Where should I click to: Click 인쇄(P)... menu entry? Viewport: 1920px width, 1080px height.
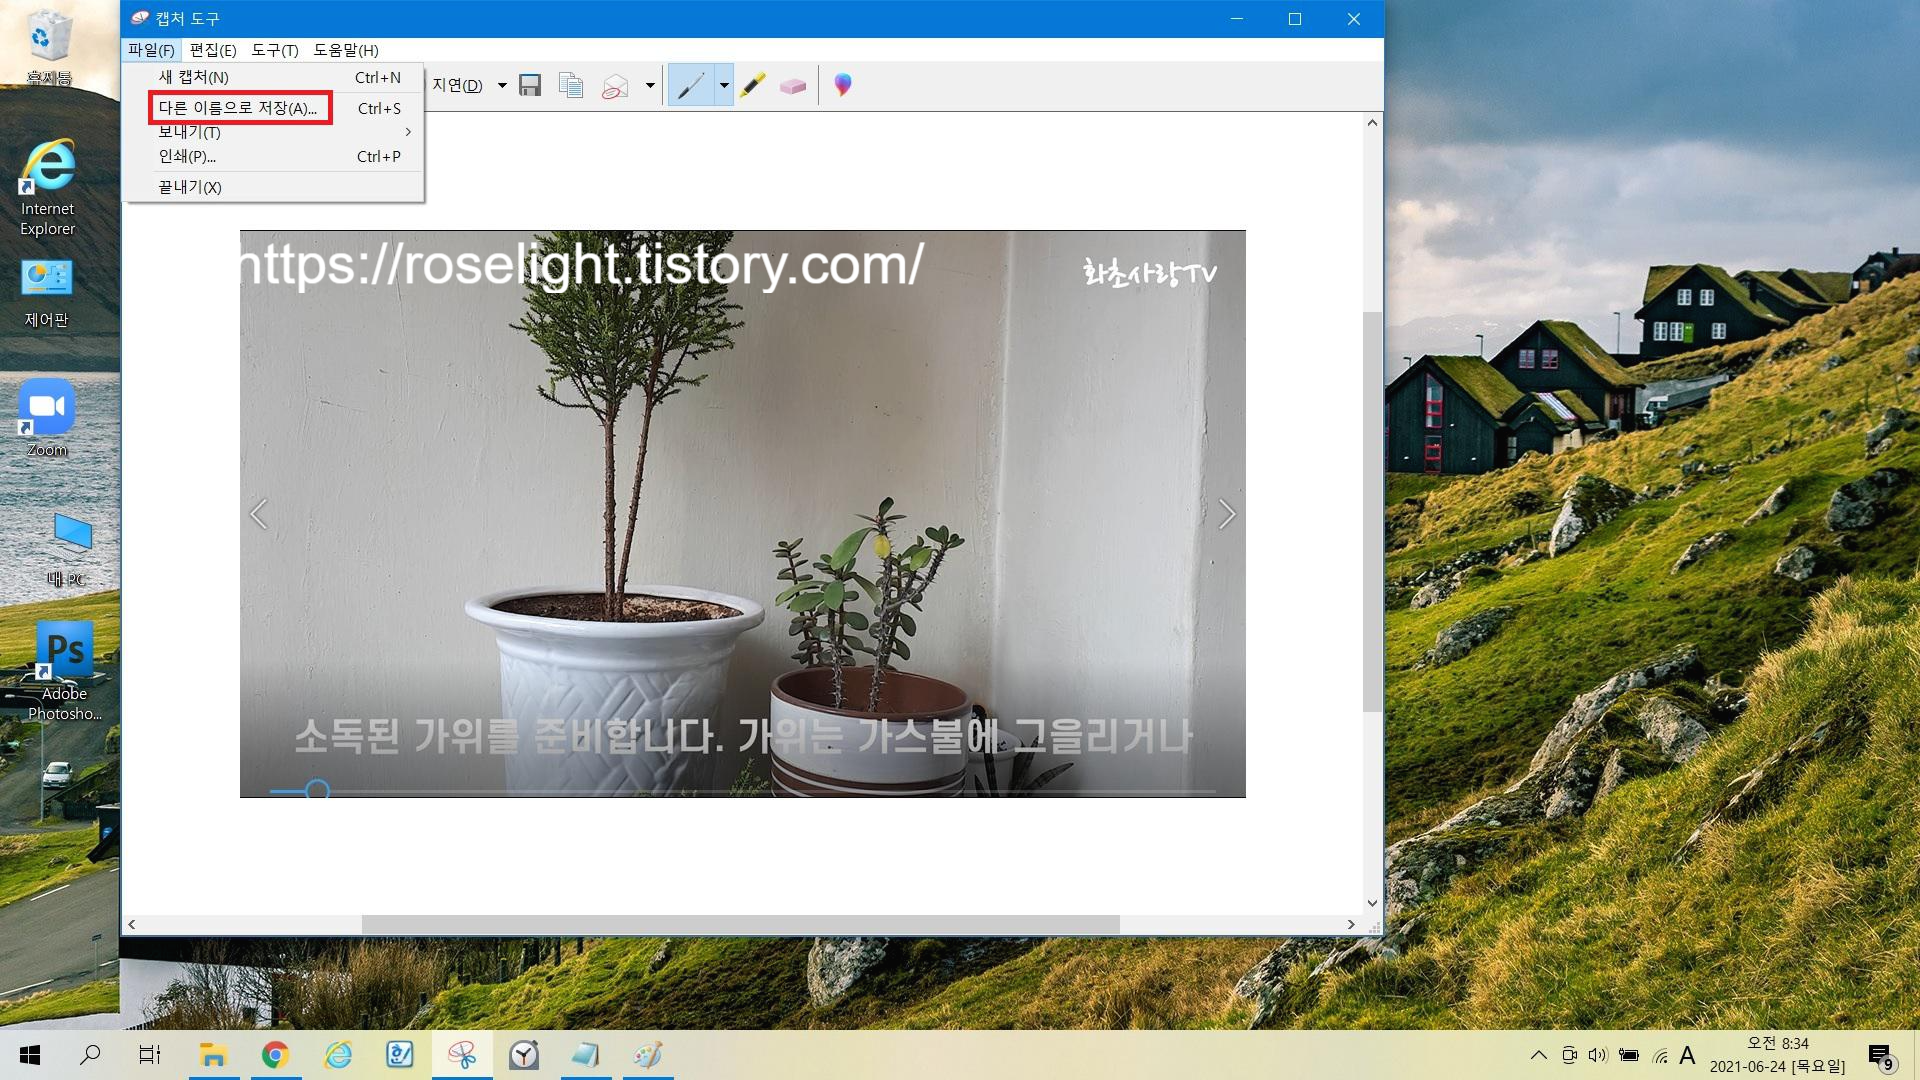pyautogui.click(x=187, y=156)
